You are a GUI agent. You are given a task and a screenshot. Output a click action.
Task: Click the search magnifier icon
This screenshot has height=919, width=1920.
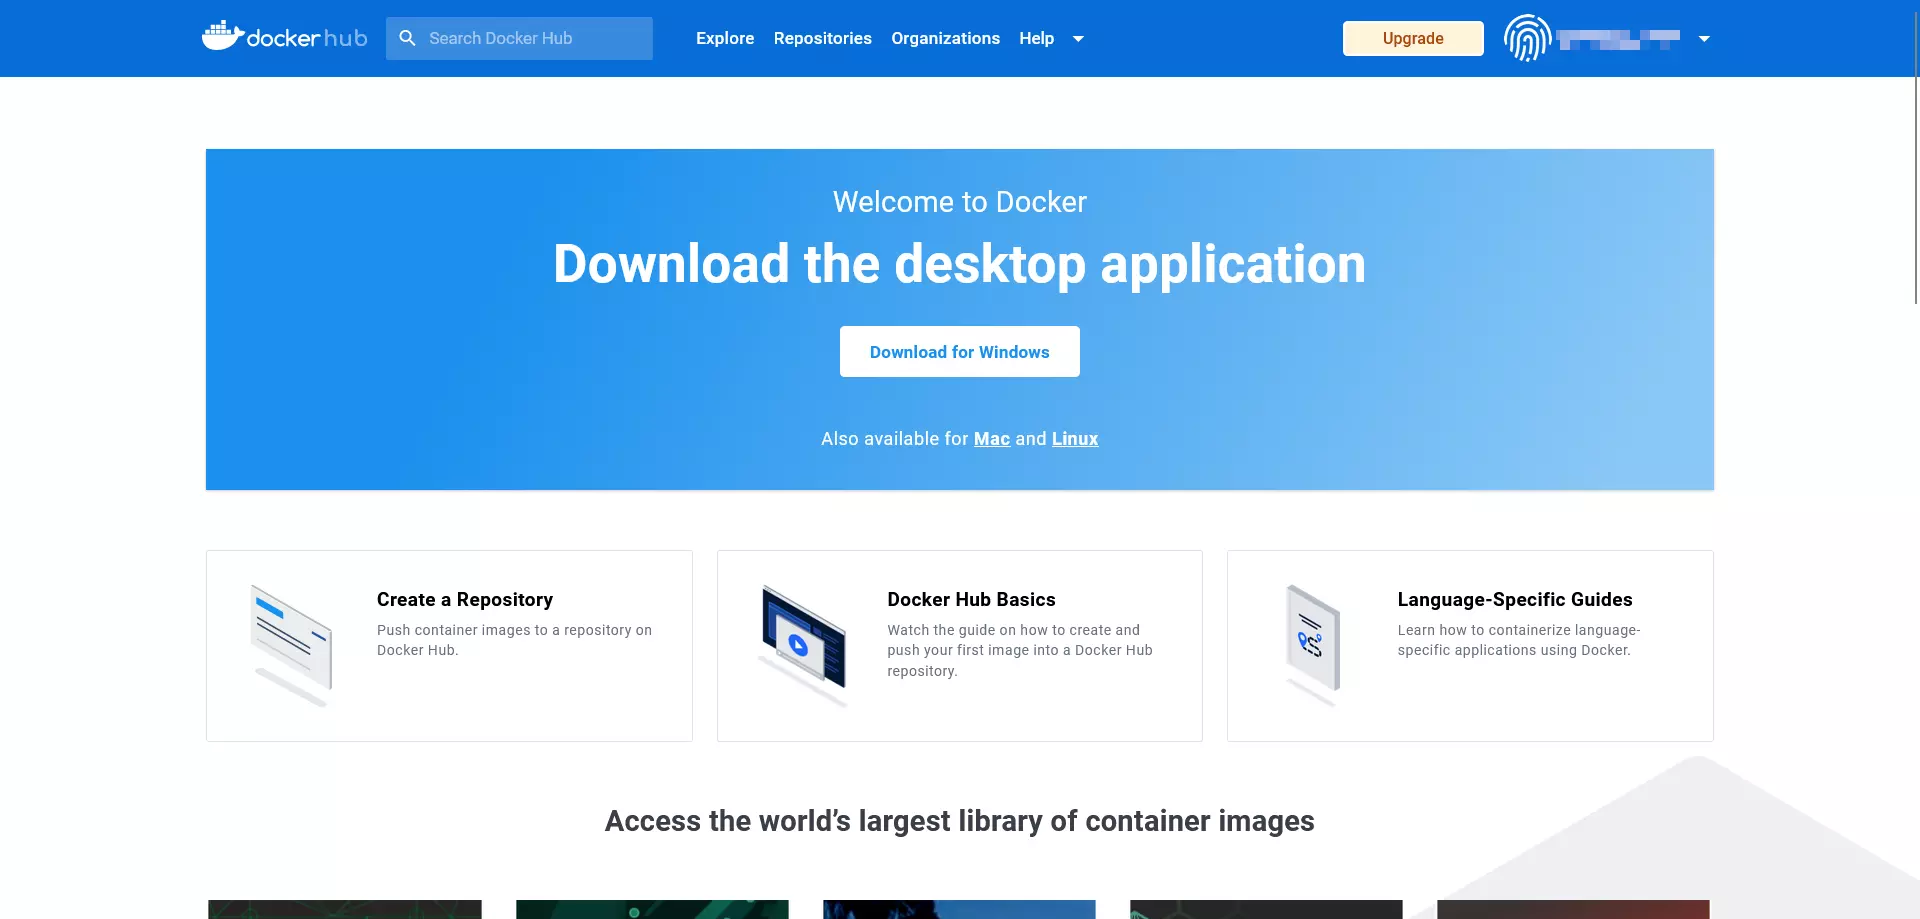coord(408,38)
